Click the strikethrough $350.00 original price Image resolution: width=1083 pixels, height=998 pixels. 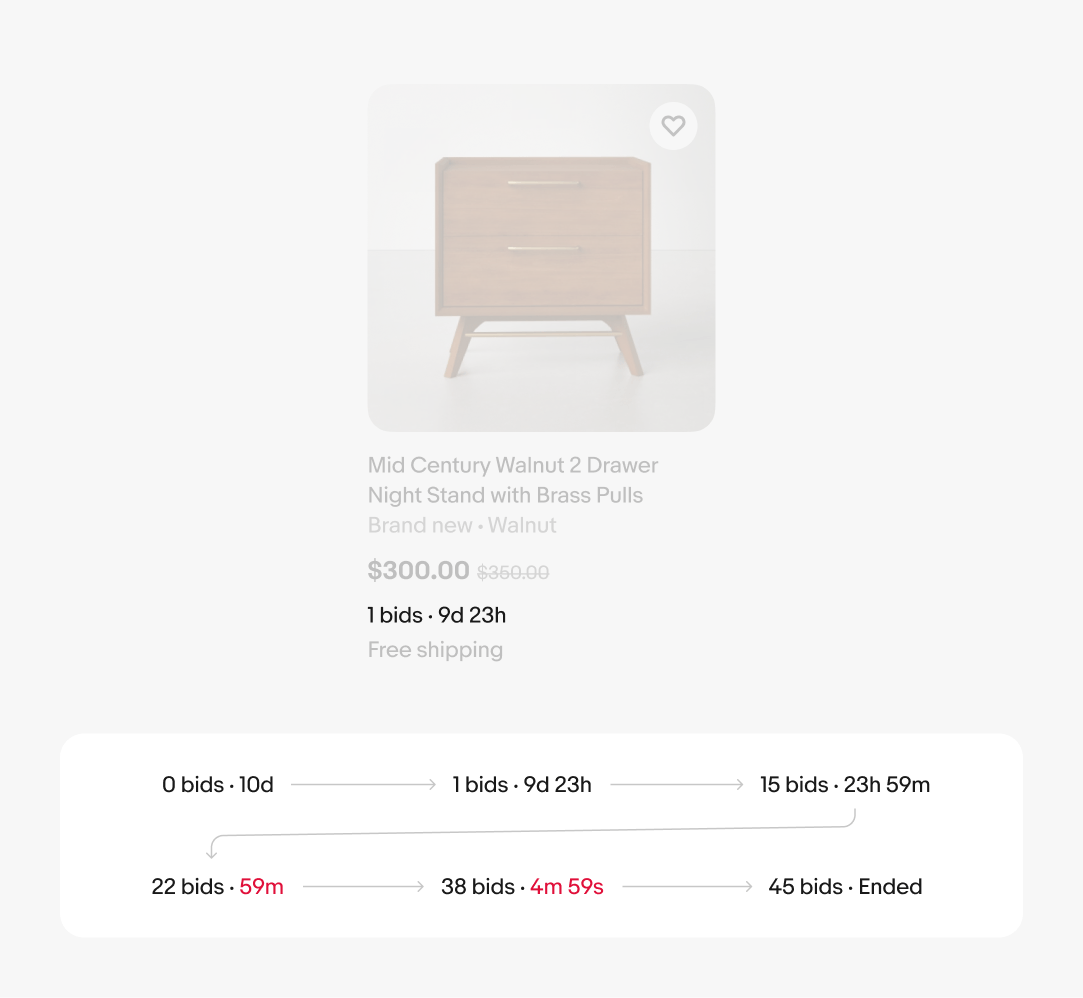[x=513, y=573]
